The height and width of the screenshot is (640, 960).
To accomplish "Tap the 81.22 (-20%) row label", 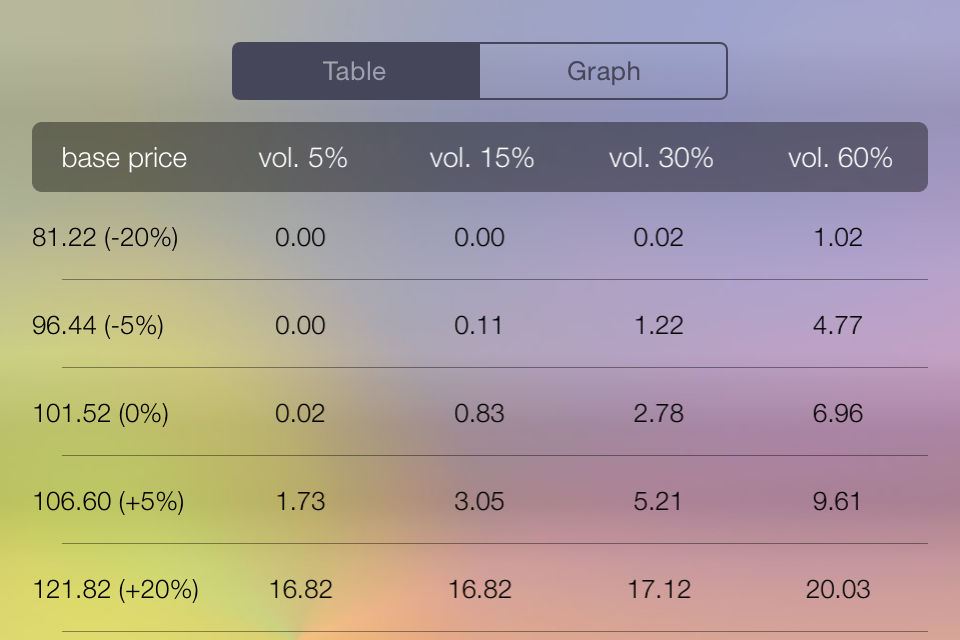I will (x=105, y=238).
